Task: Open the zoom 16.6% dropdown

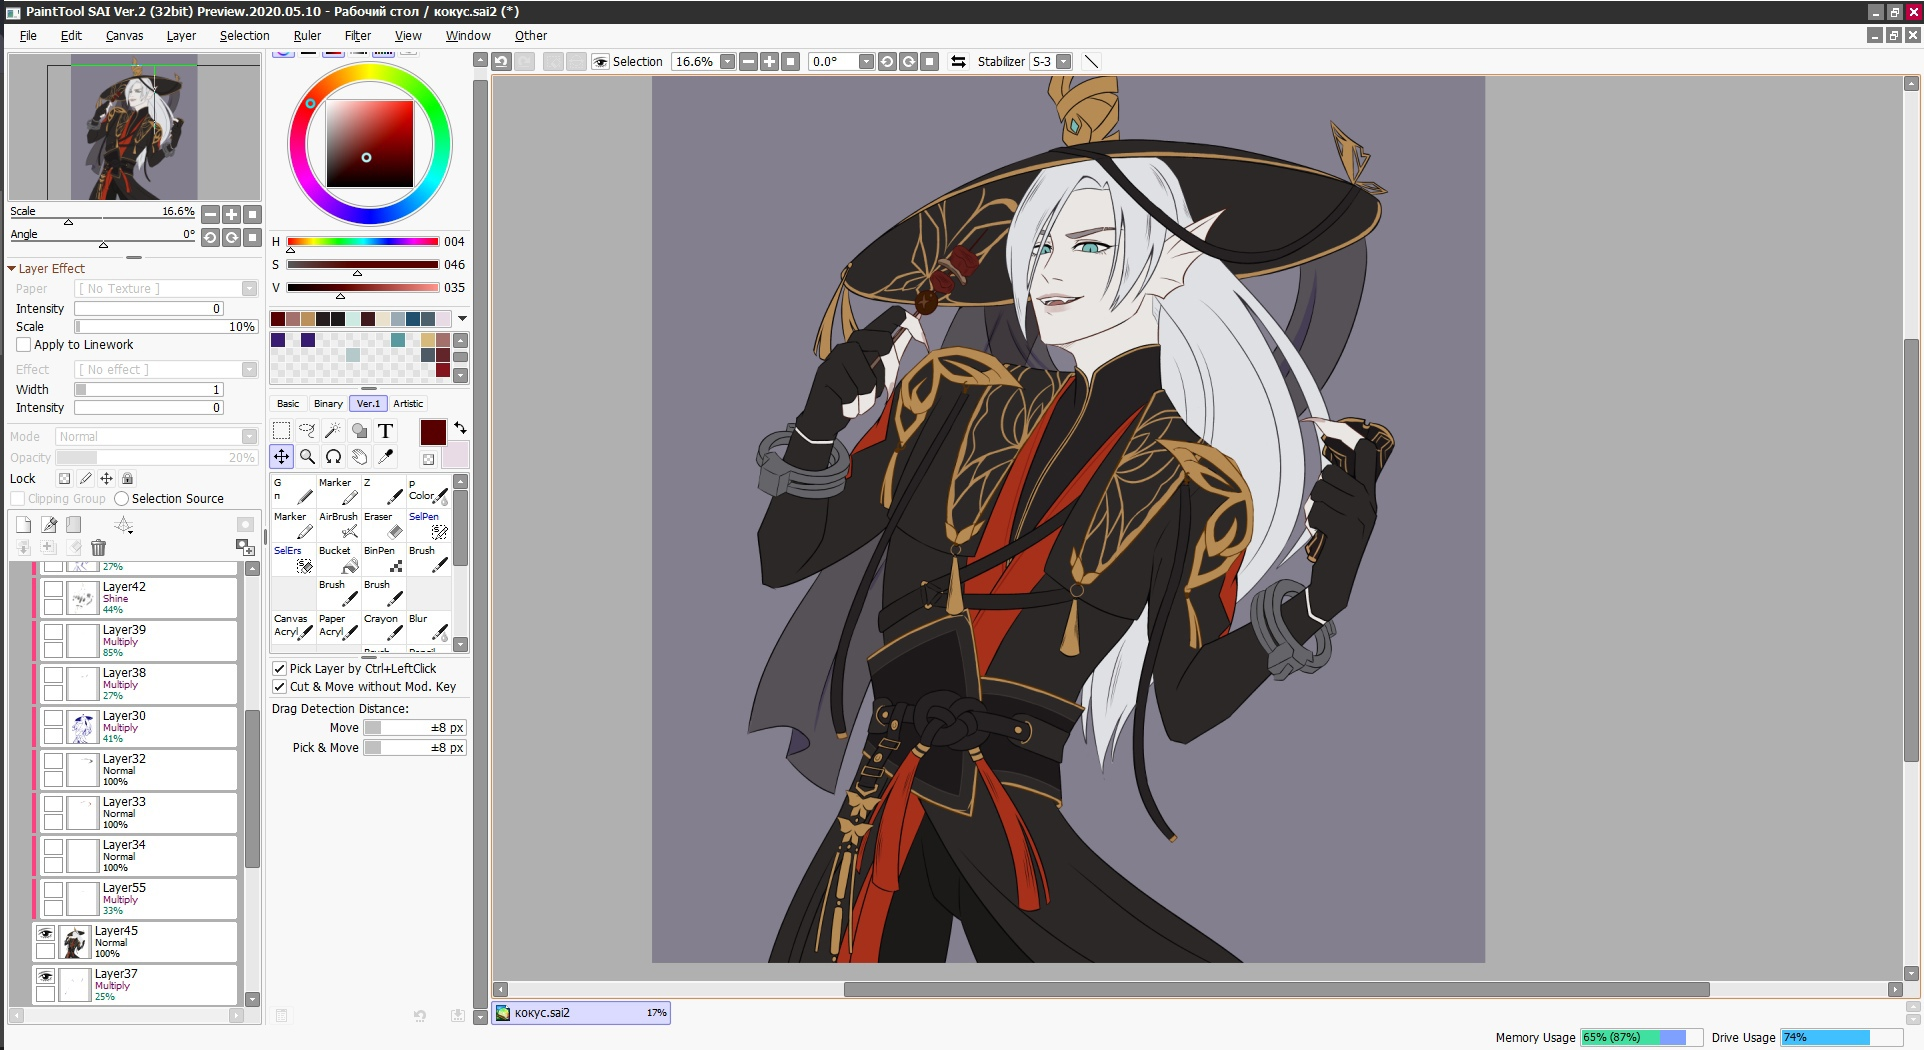Action: [x=727, y=61]
